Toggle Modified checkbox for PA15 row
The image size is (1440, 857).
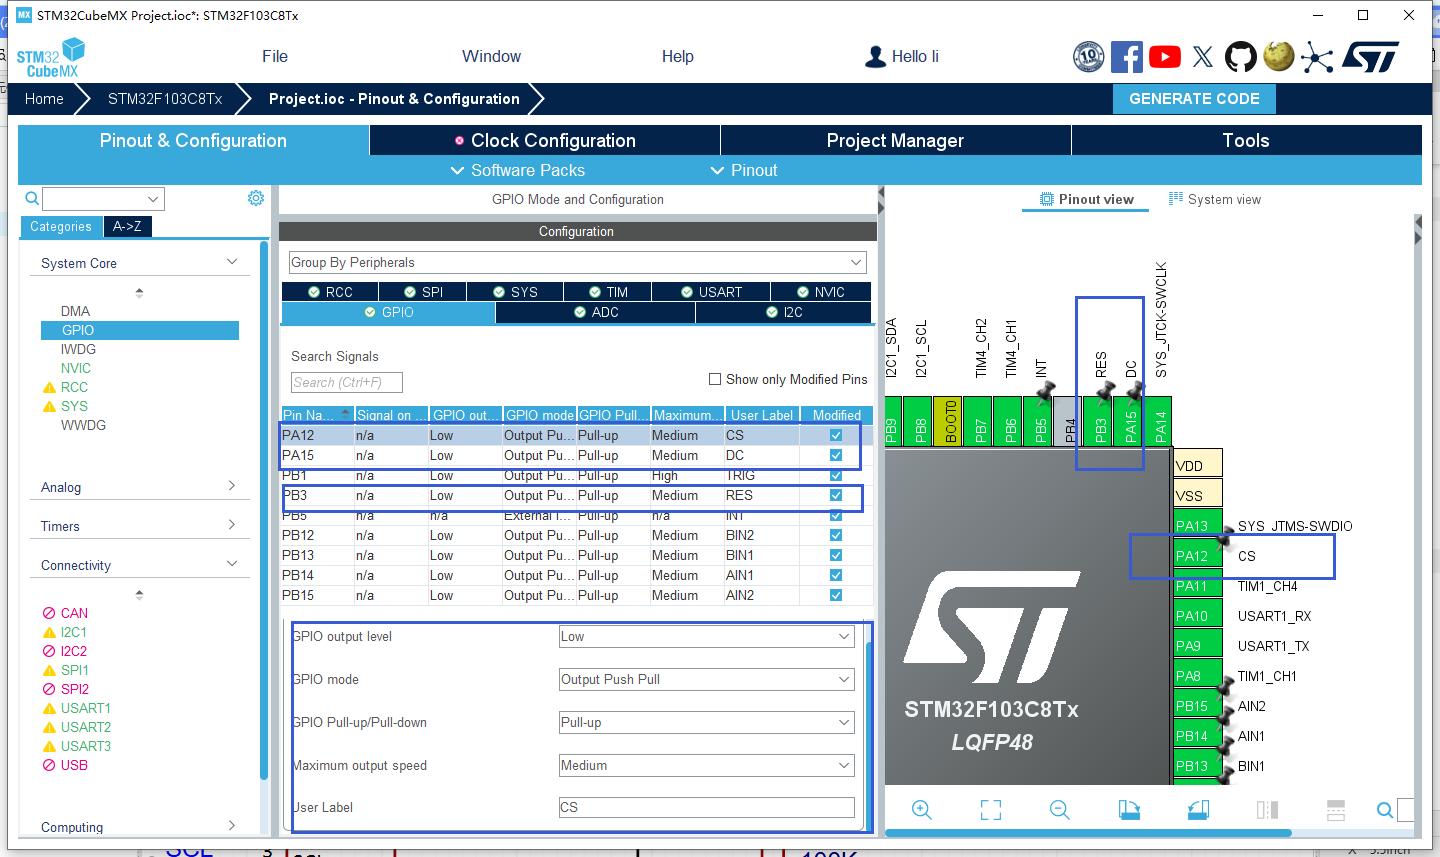(836, 455)
